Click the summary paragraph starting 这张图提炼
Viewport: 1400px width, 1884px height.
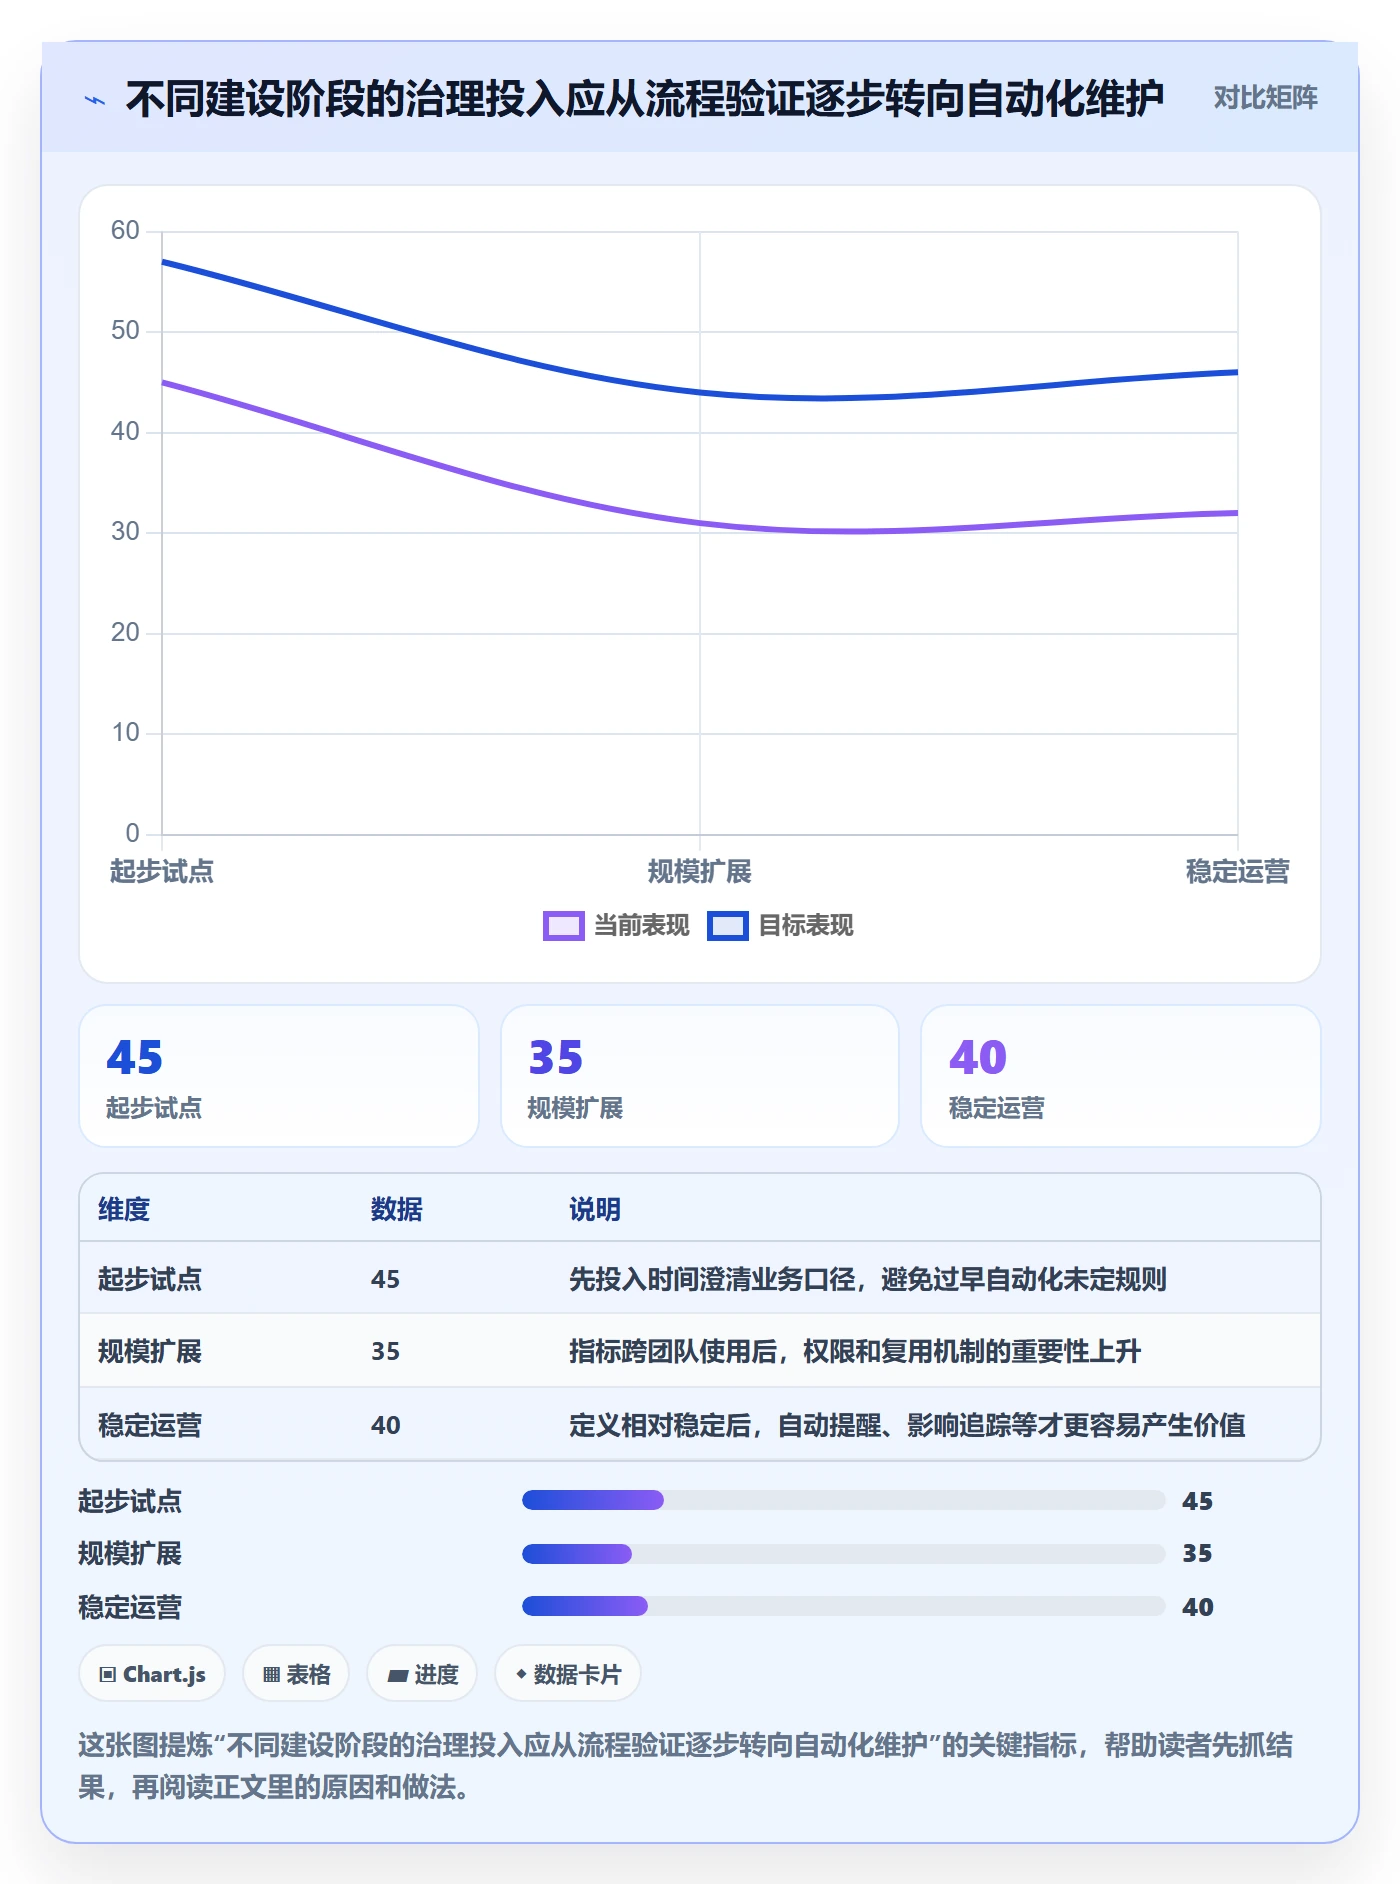point(686,1766)
